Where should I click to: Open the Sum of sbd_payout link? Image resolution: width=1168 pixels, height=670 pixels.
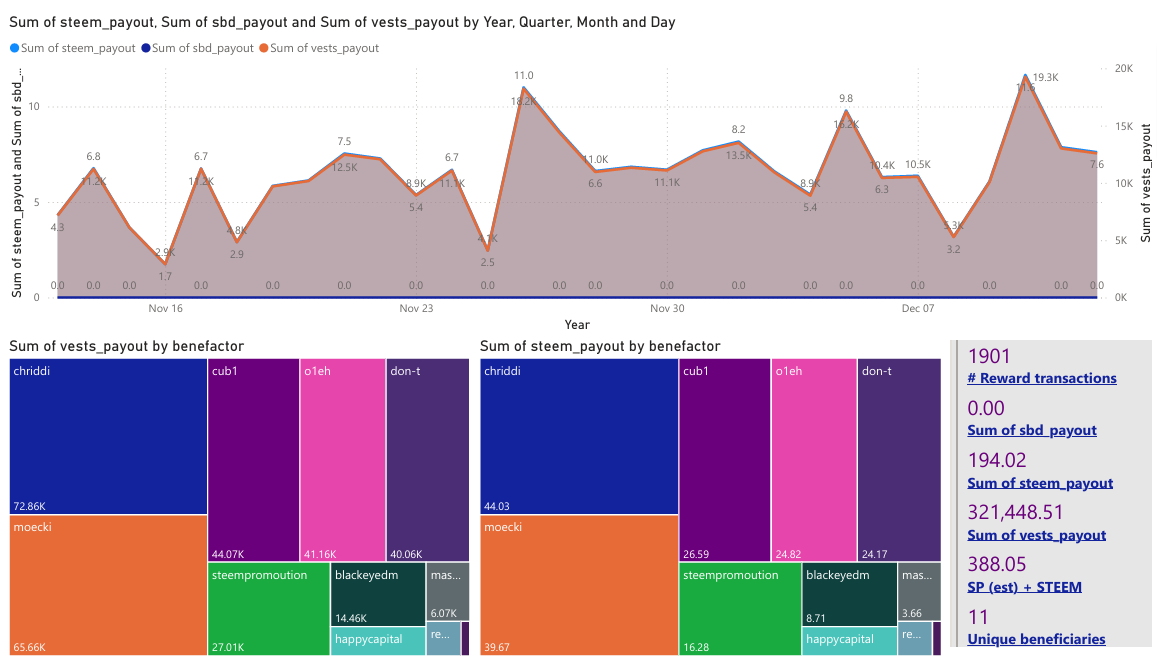[x=1032, y=430]
